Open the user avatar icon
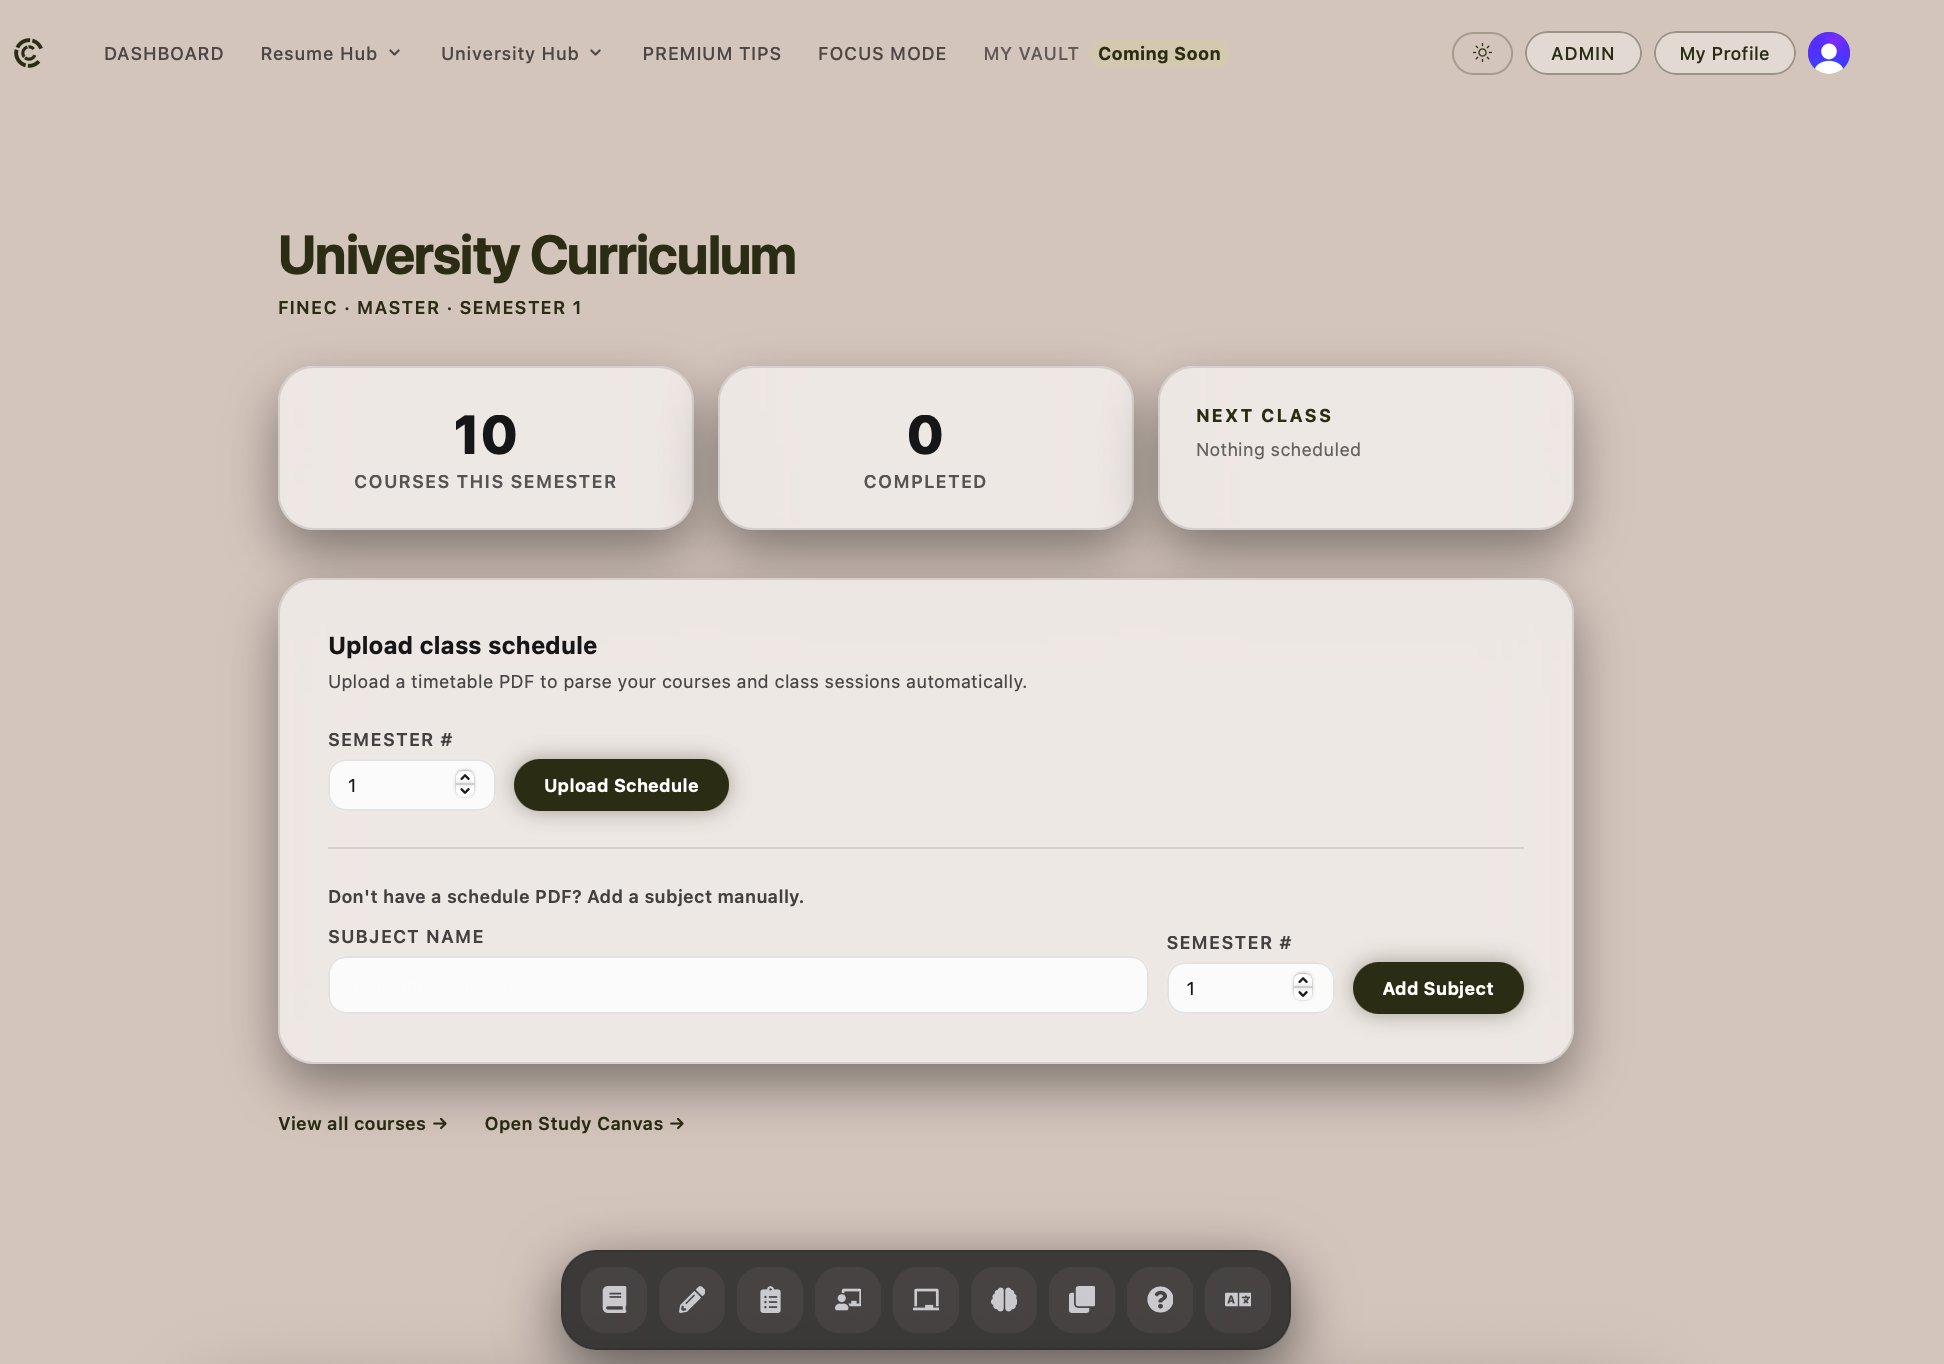This screenshot has height=1364, width=1944. [x=1829, y=53]
